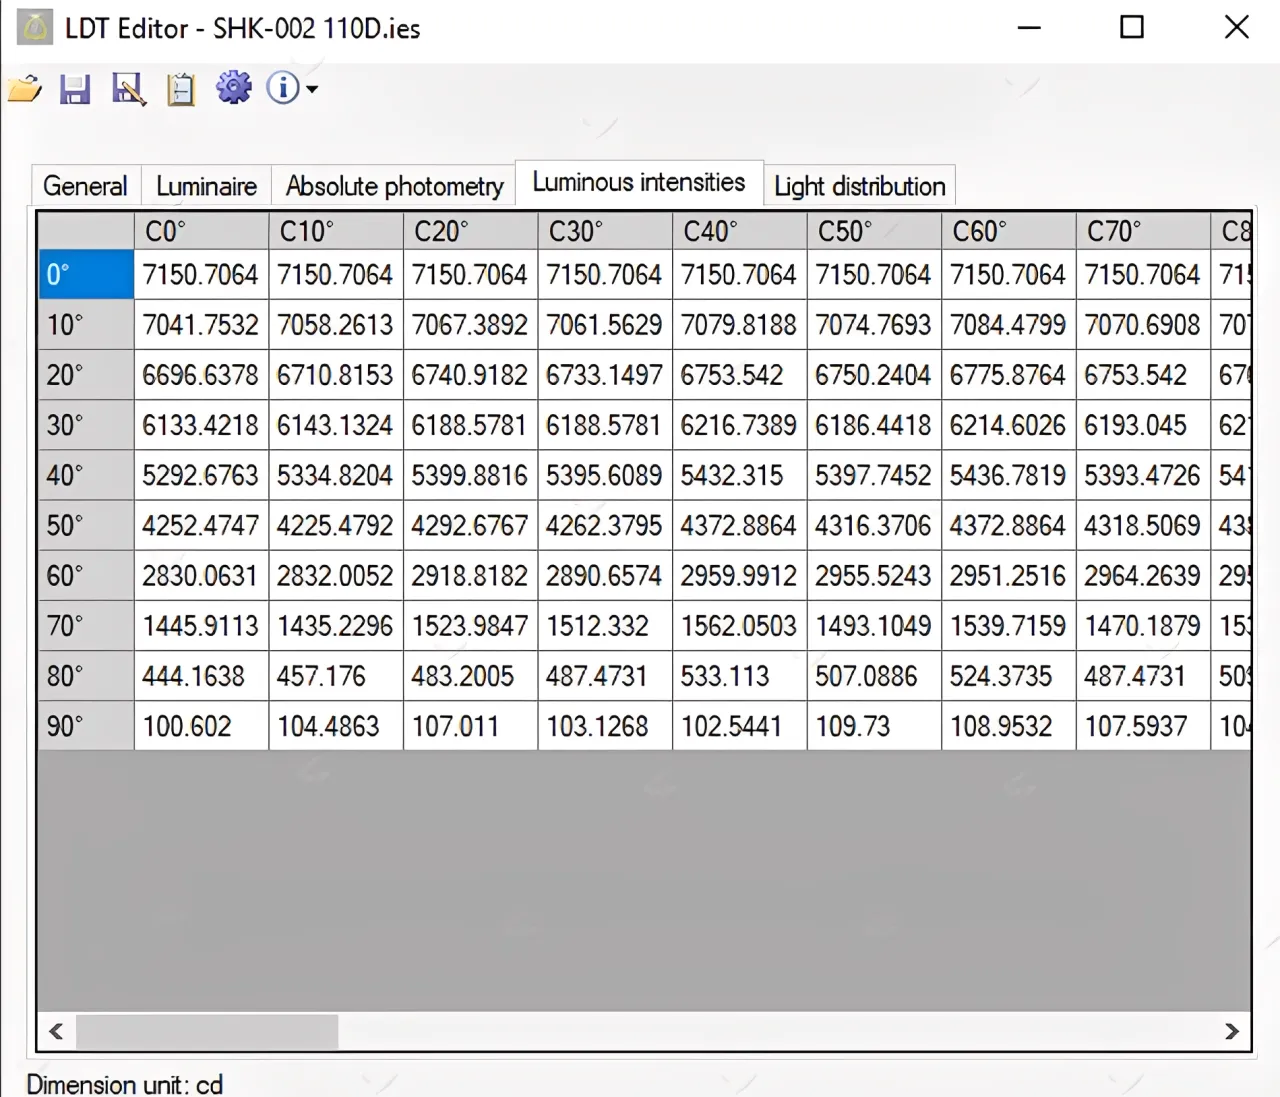This screenshot has height=1097, width=1280.
Task: Click the Save As icon with pencil
Action: [128, 88]
